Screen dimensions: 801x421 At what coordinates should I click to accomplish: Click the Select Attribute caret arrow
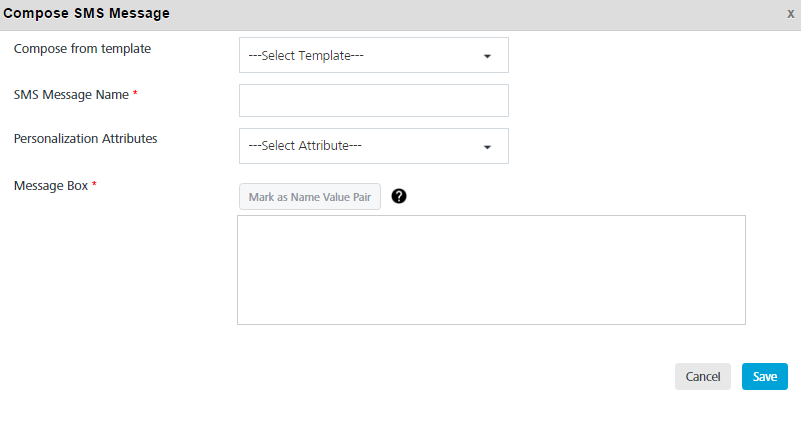pyautogui.click(x=487, y=147)
